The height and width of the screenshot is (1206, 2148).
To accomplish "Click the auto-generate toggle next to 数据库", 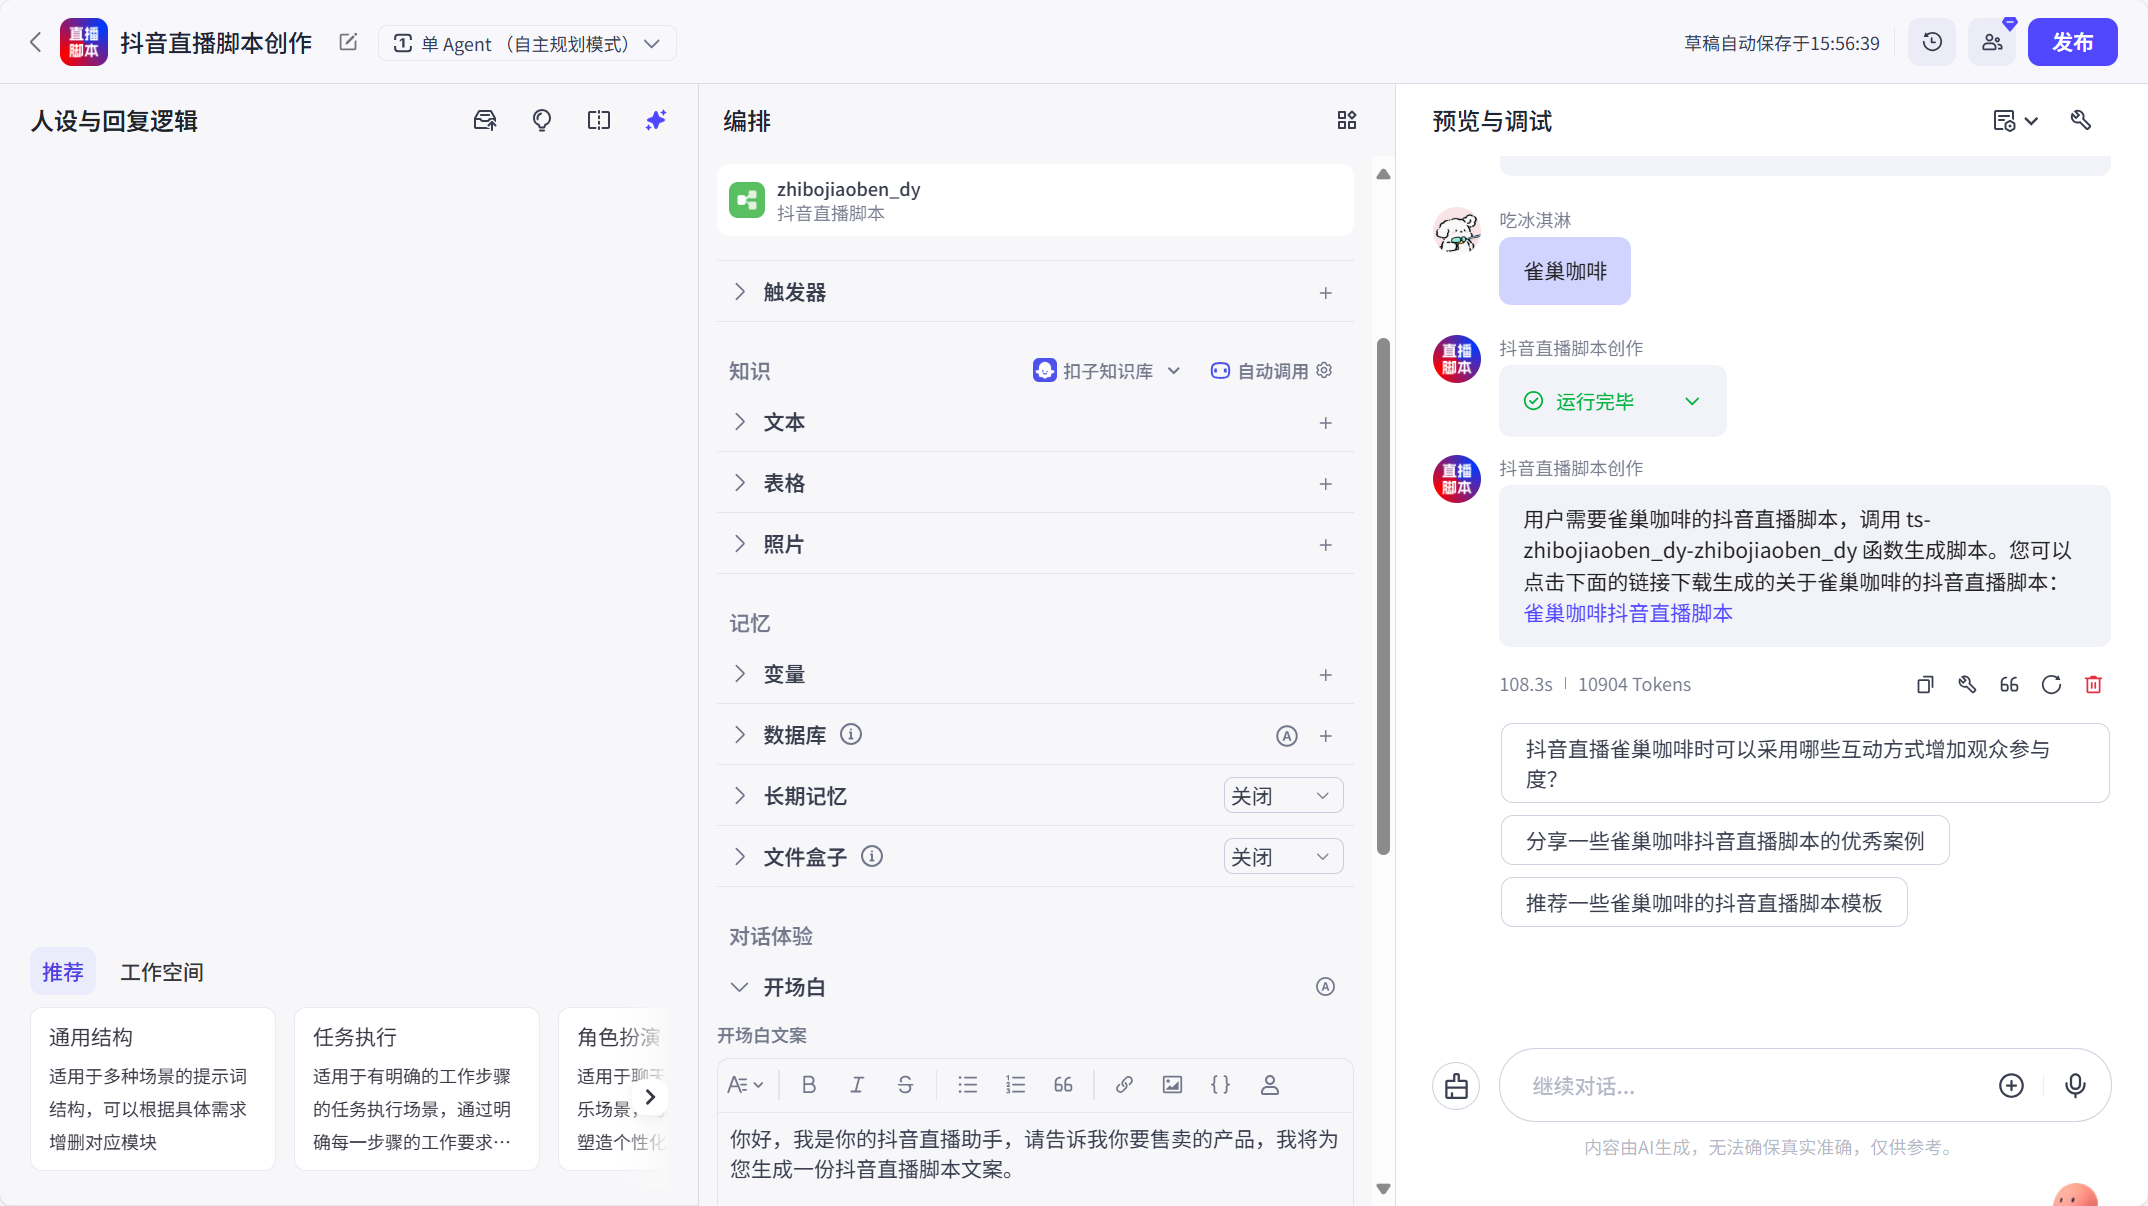I will click(x=1286, y=735).
